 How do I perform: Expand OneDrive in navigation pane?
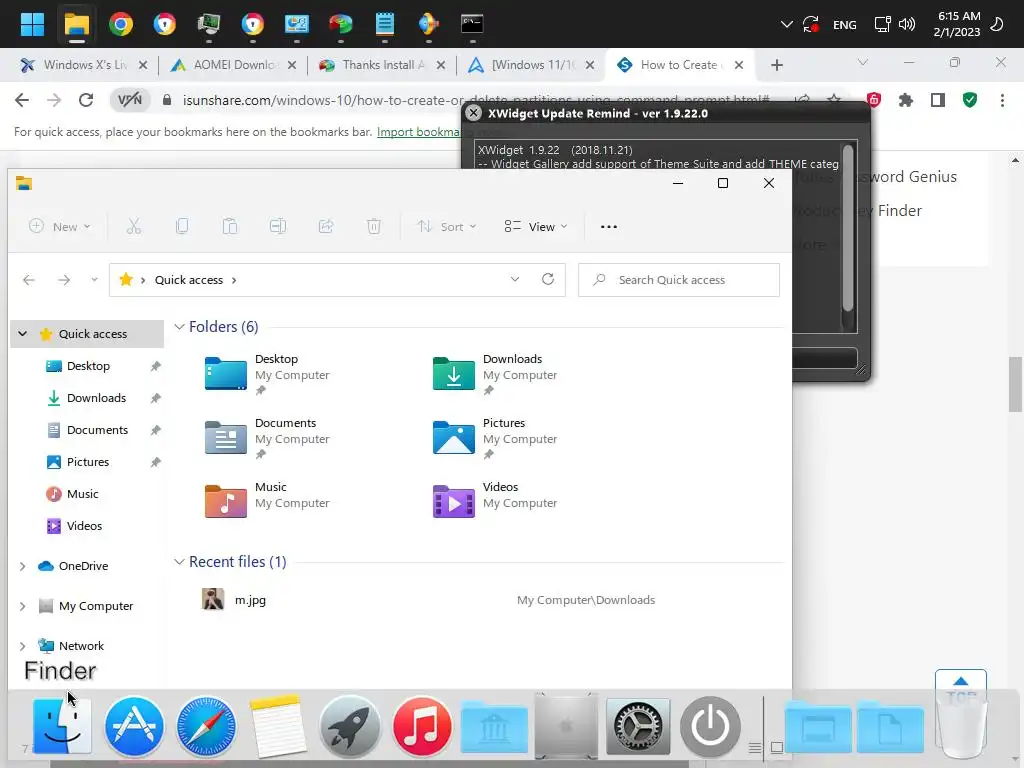tap(23, 566)
